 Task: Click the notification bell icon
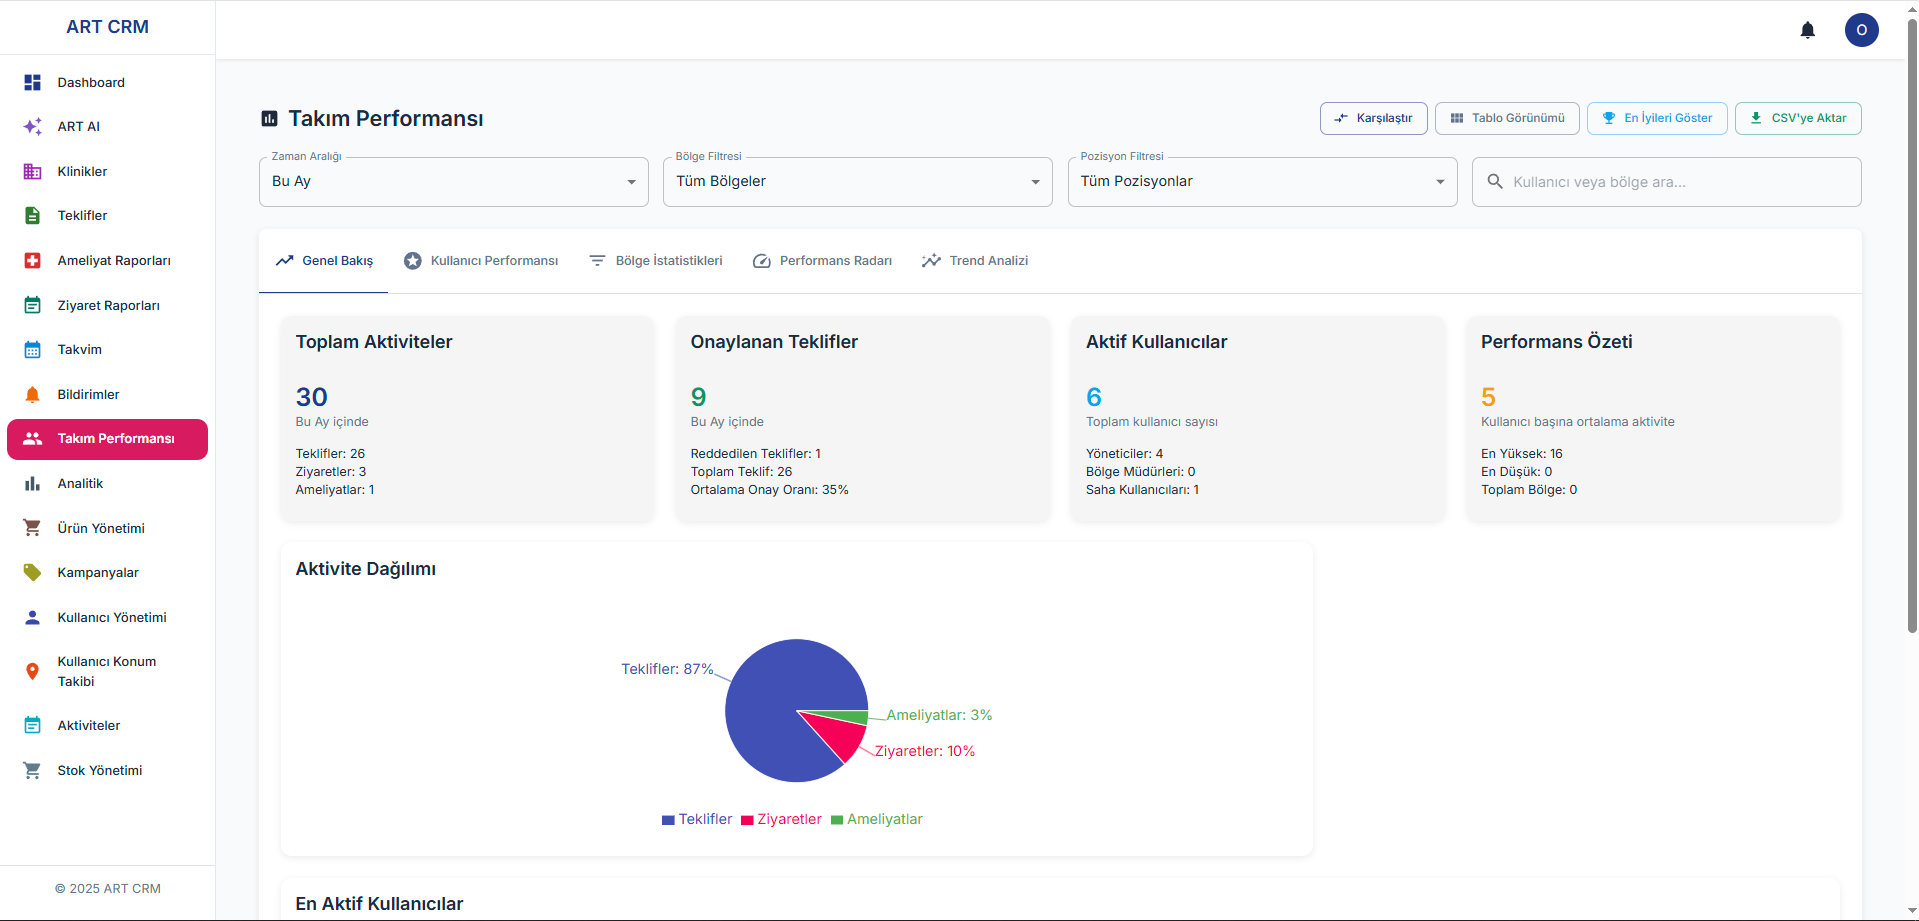(1807, 30)
